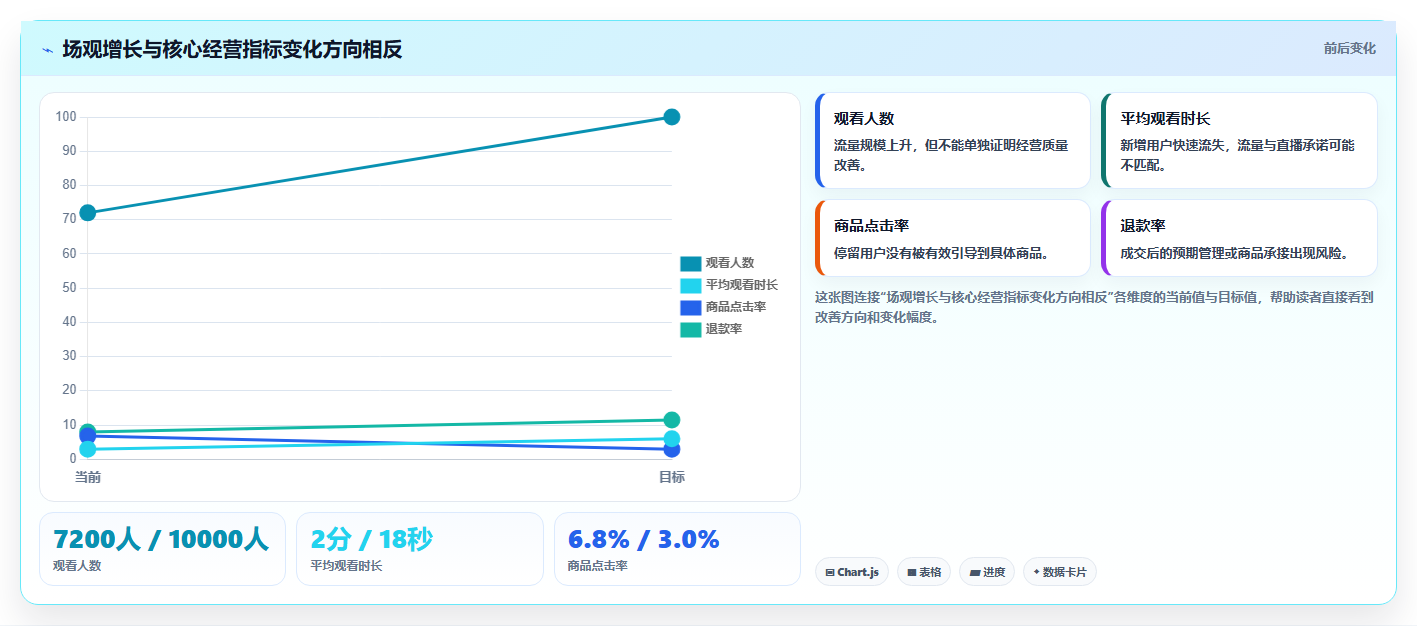The height and width of the screenshot is (626, 1417).
Task: Open the 退款率 insight card about 成交后的预期管理
Action: click(x=1239, y=238)
